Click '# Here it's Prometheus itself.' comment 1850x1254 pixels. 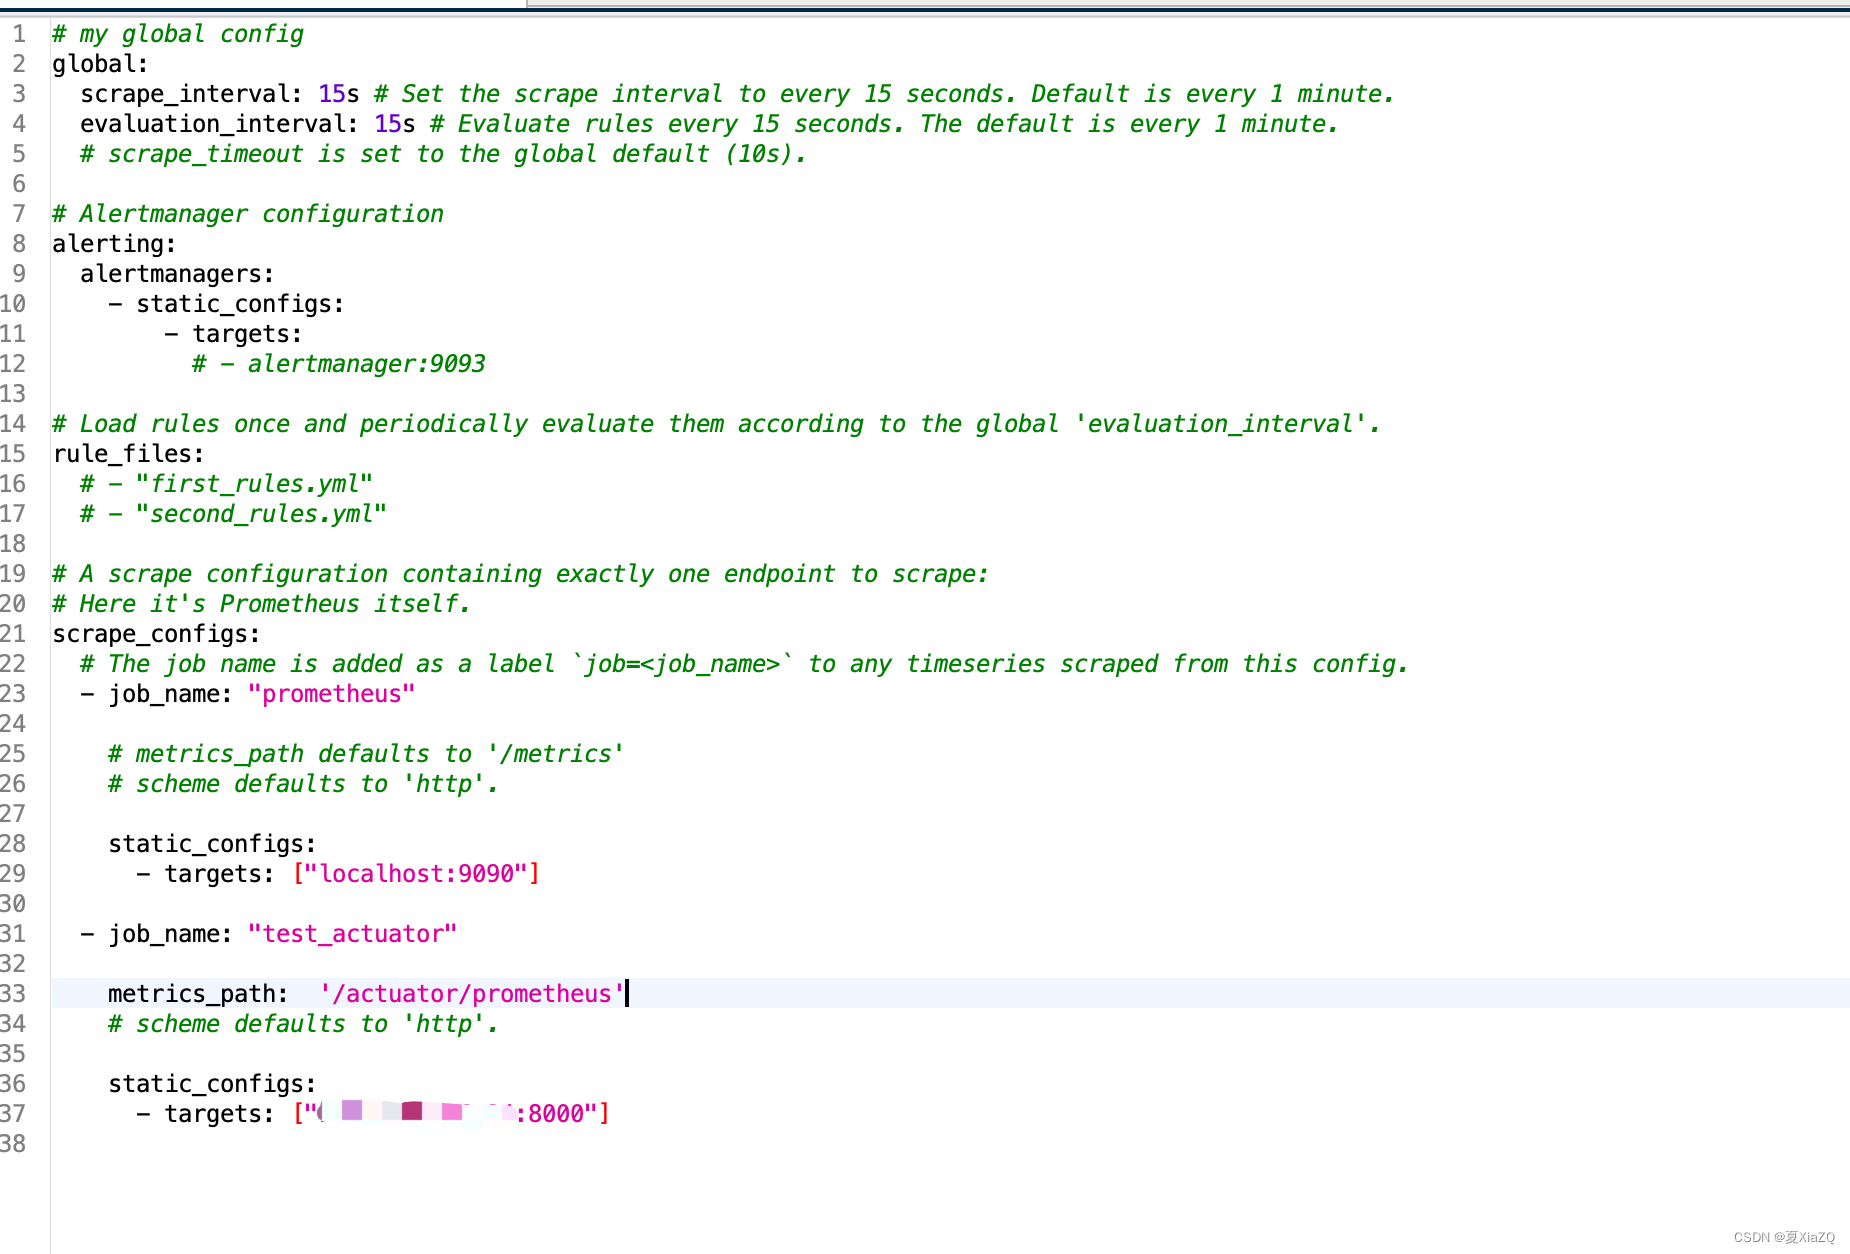[261, 604]
